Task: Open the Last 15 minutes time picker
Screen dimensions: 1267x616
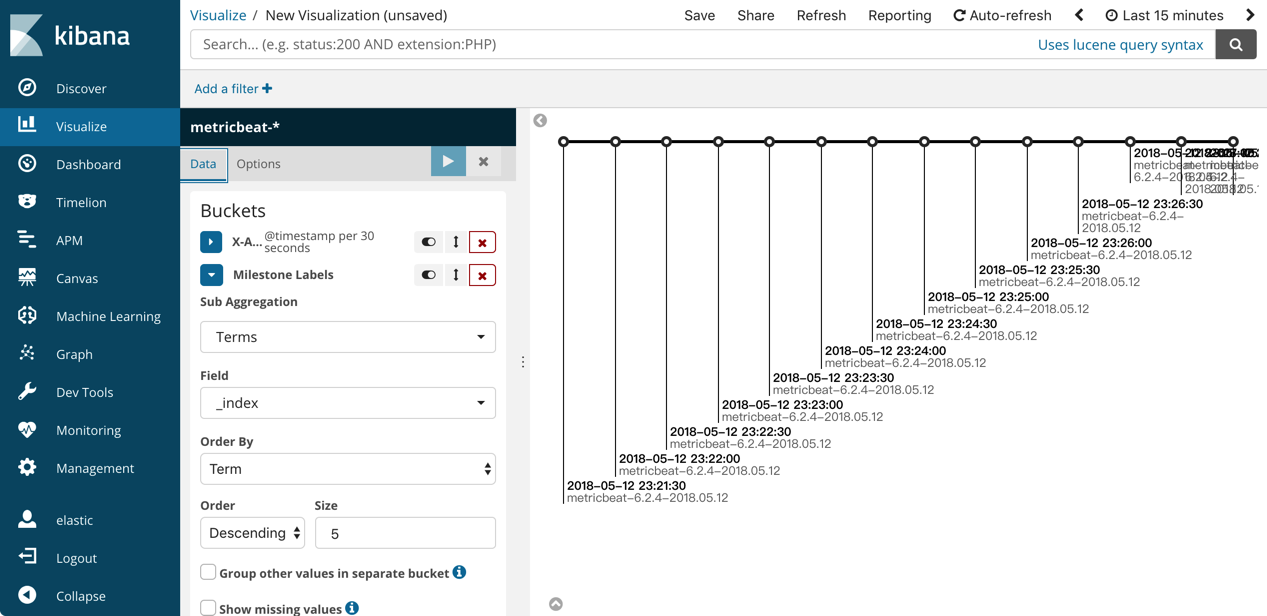Action: pyautogui.click(x=1164, y=15)
